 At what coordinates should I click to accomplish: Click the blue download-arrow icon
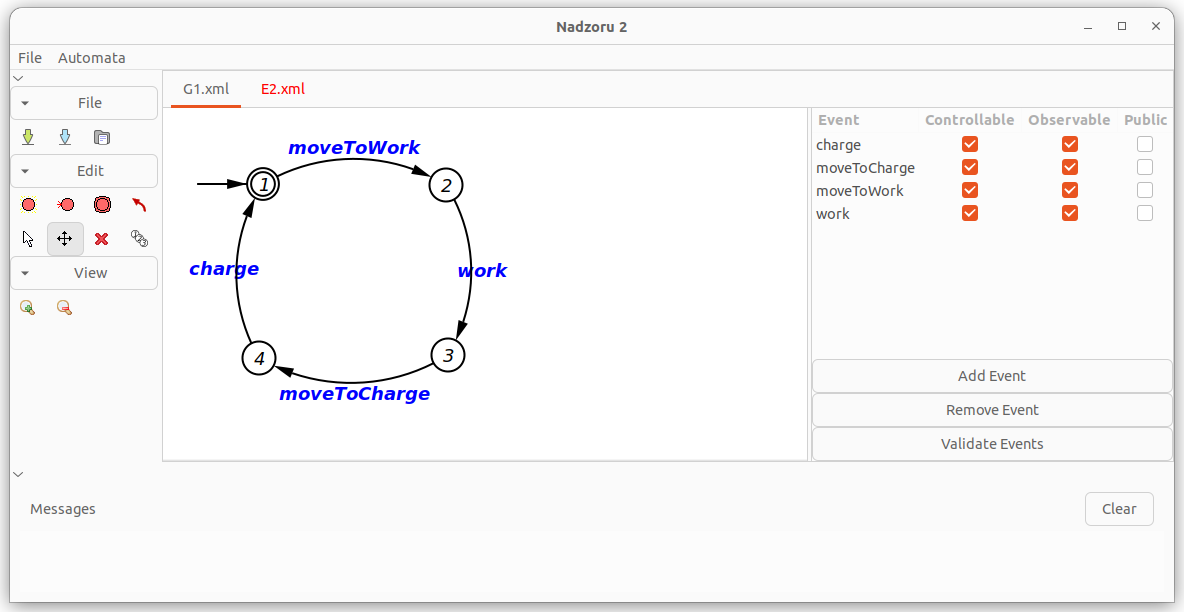(x=65, y=137)
